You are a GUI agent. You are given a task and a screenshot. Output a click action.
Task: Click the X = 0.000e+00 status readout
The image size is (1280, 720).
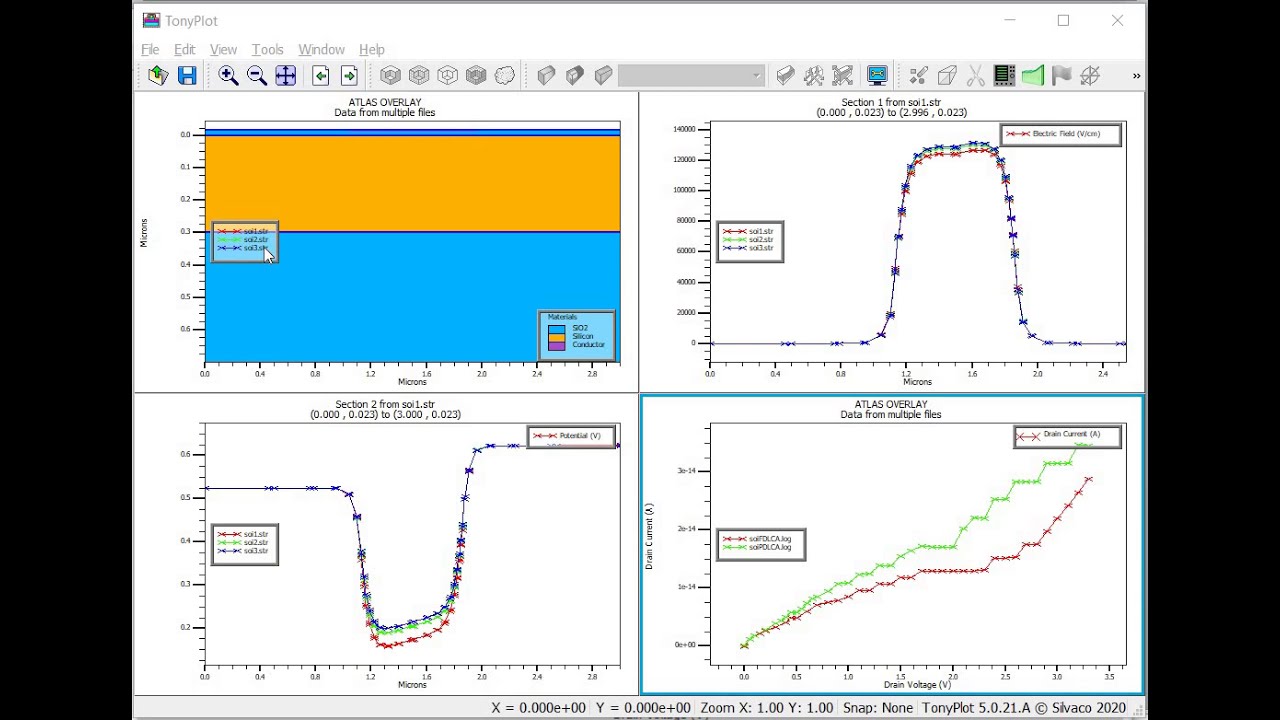(538, 708)
